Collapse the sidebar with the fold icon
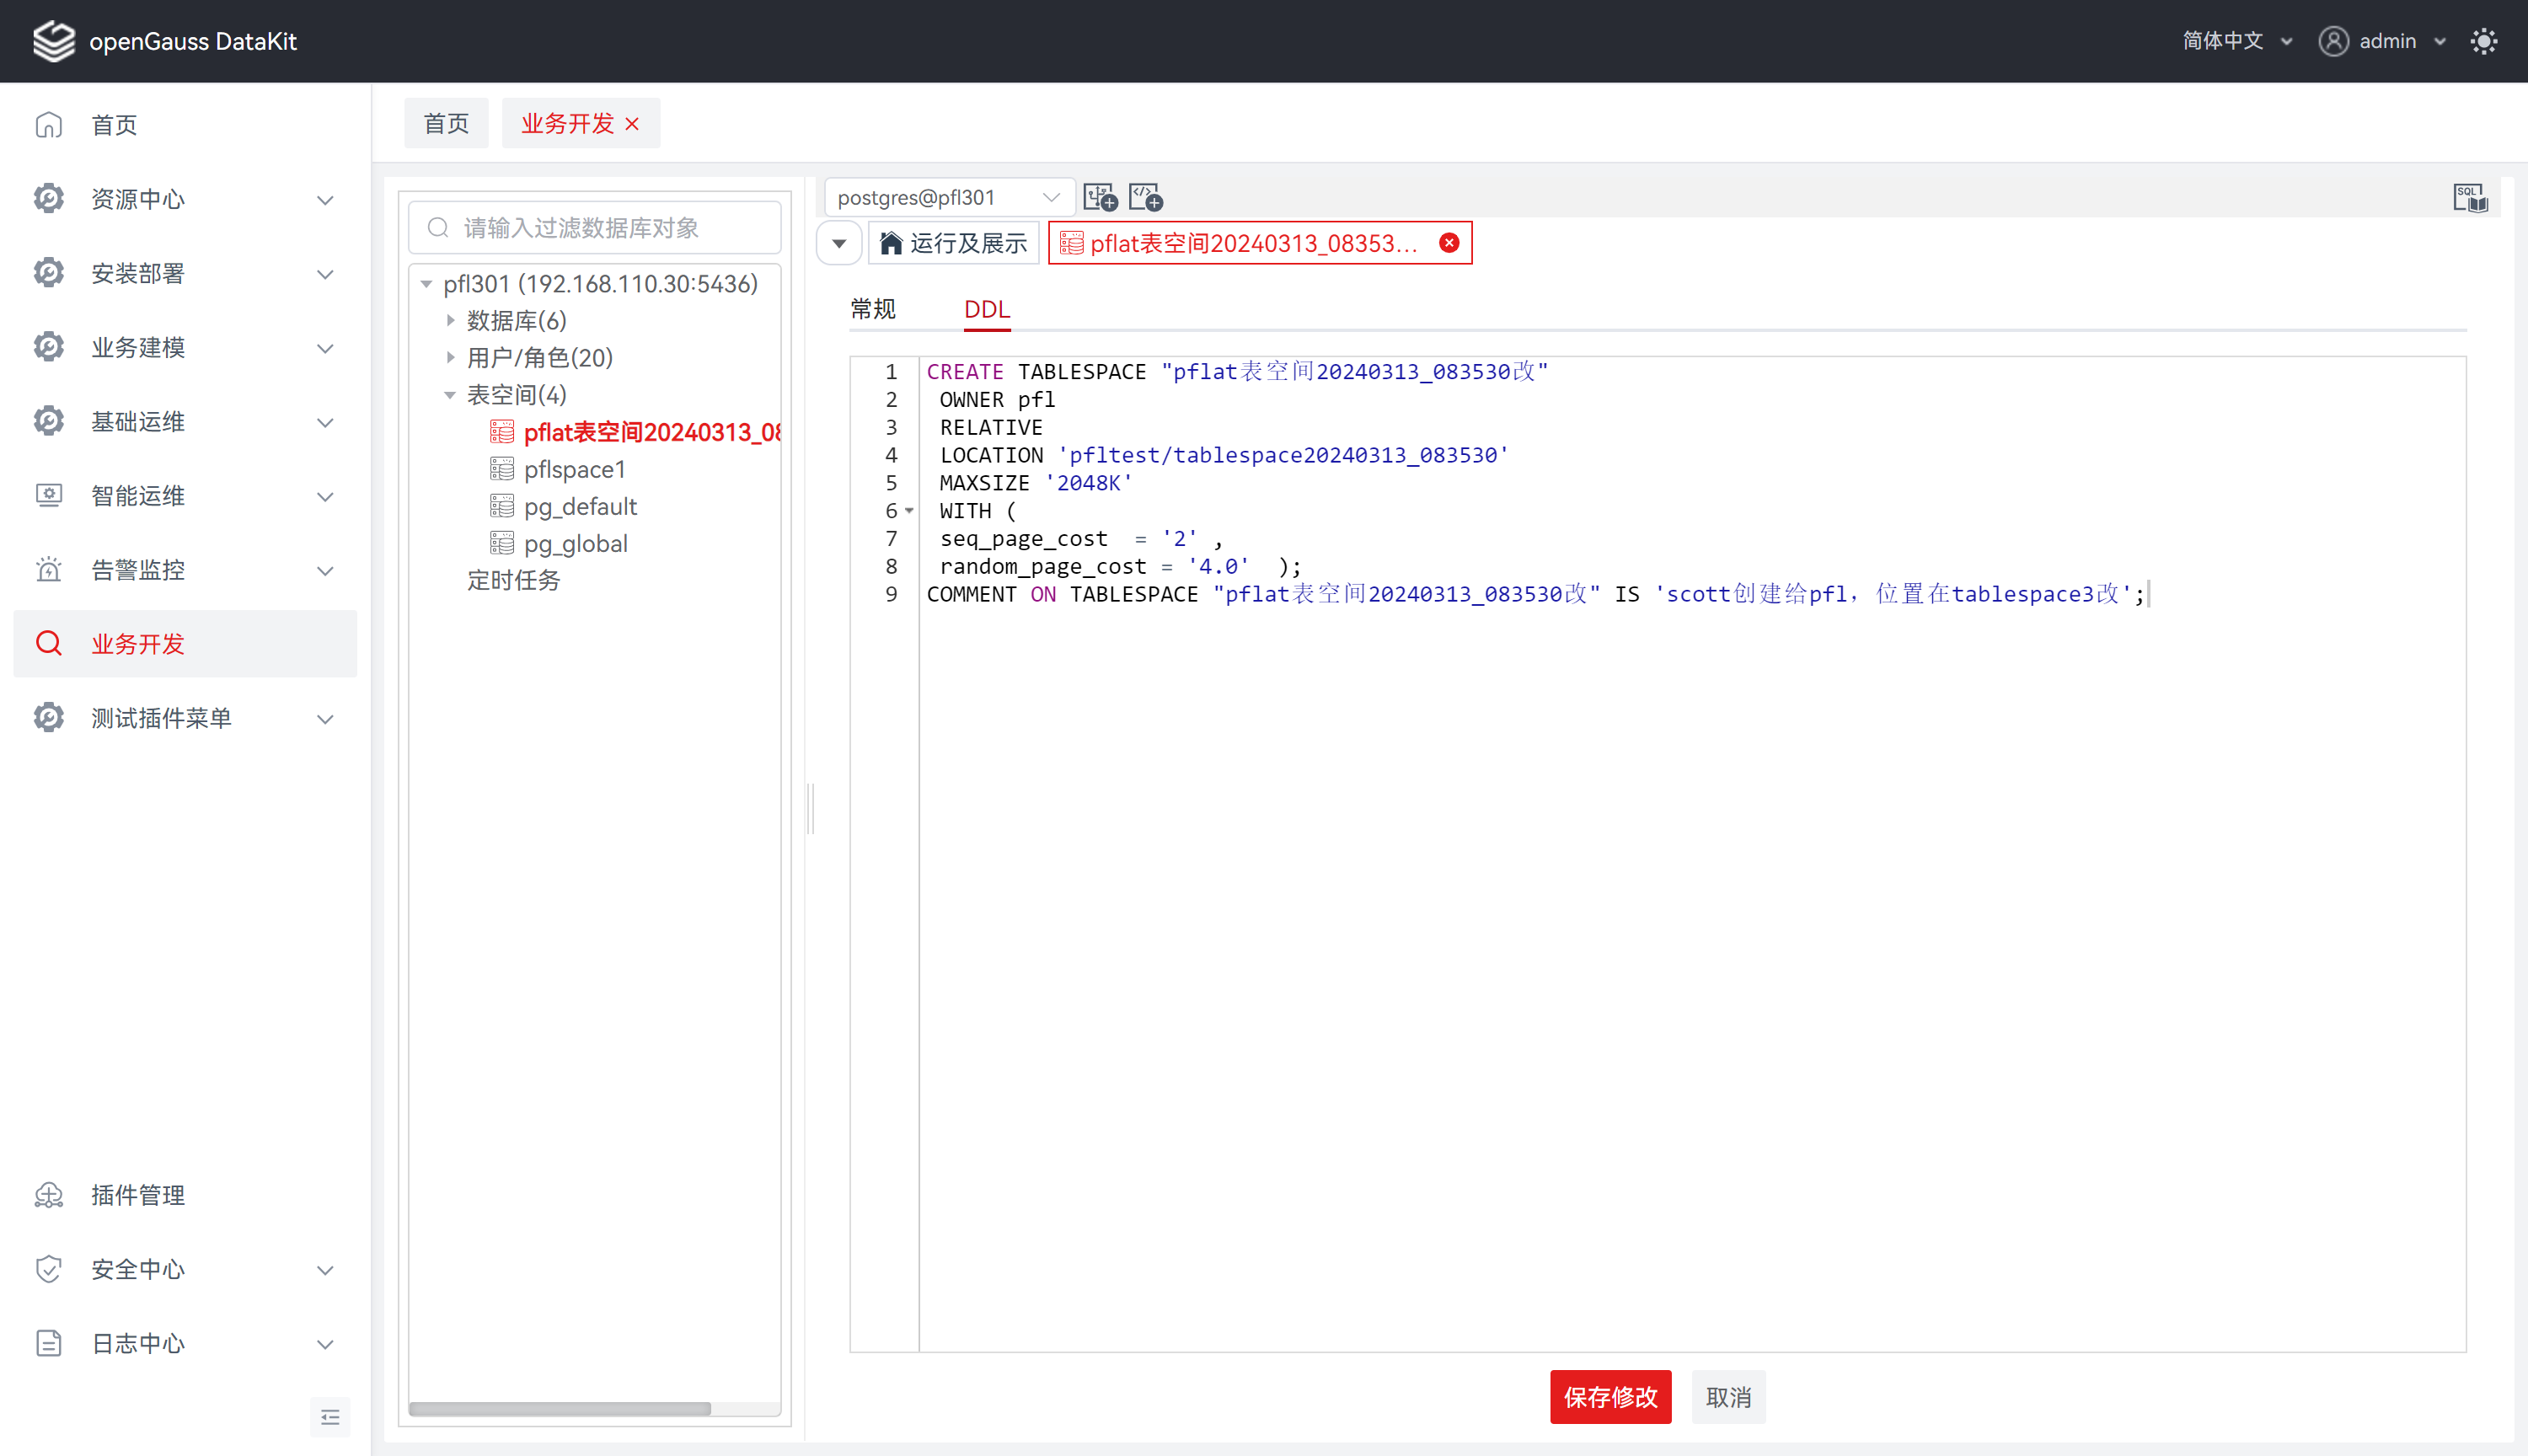 [x=330, y=1417]
